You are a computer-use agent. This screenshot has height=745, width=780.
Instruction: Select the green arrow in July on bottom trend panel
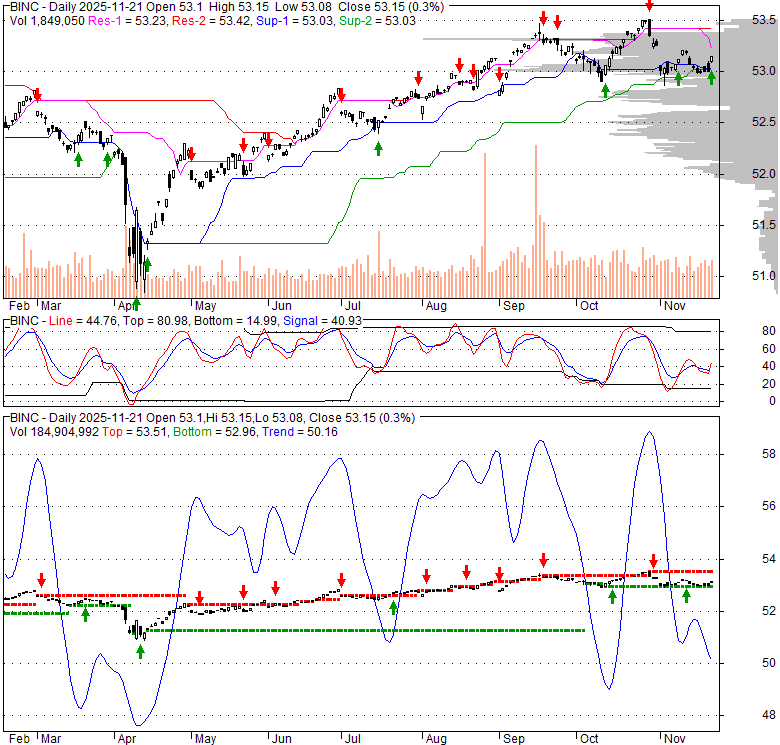click(393, 607)
